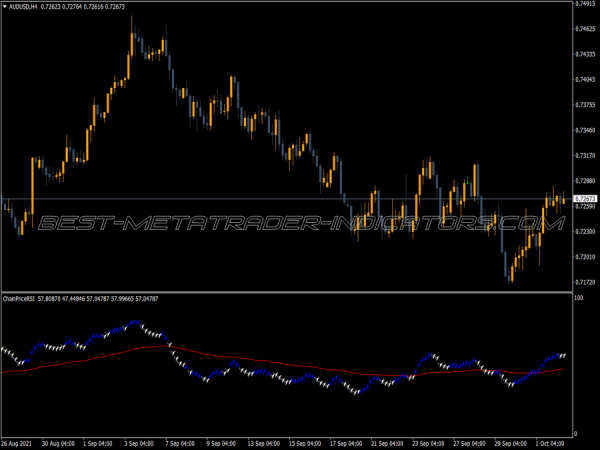Viewport: 600px width, 450px height.
Task: Click the 21 Sep 04:00 time label
Action: pyautogui.click(x=387, y=444)
